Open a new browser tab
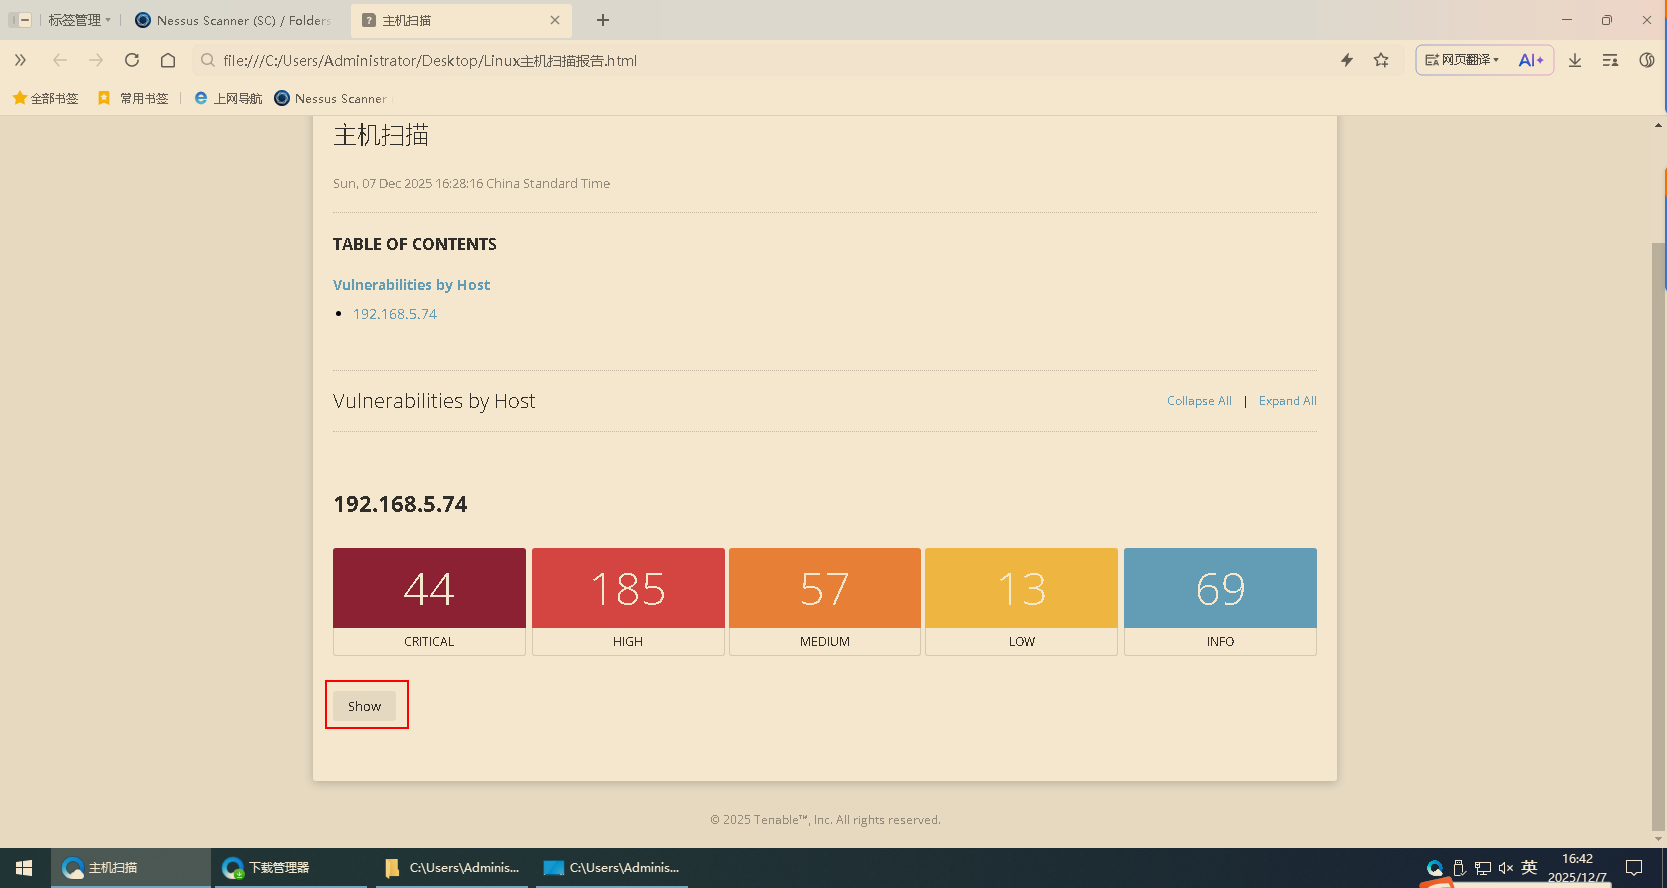The image size is (1667, 888). [x=603, y=20]
